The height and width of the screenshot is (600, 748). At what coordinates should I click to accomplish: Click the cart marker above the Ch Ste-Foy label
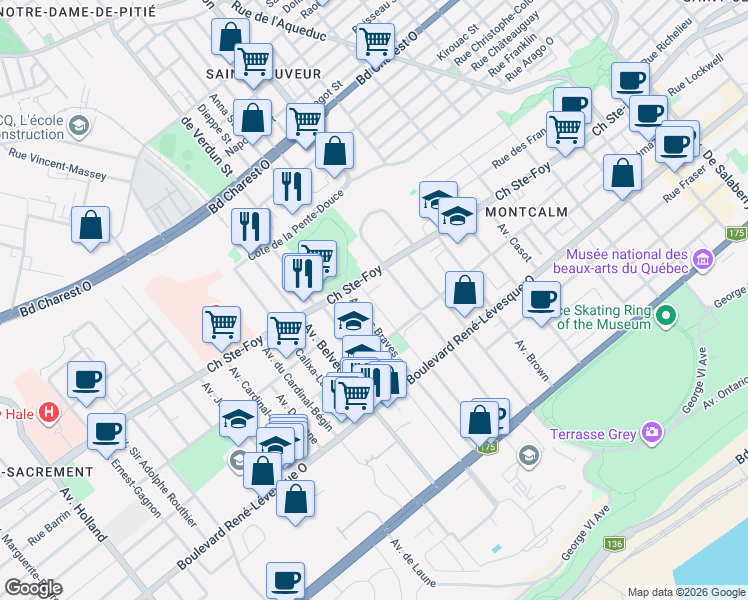coord(221,325)
